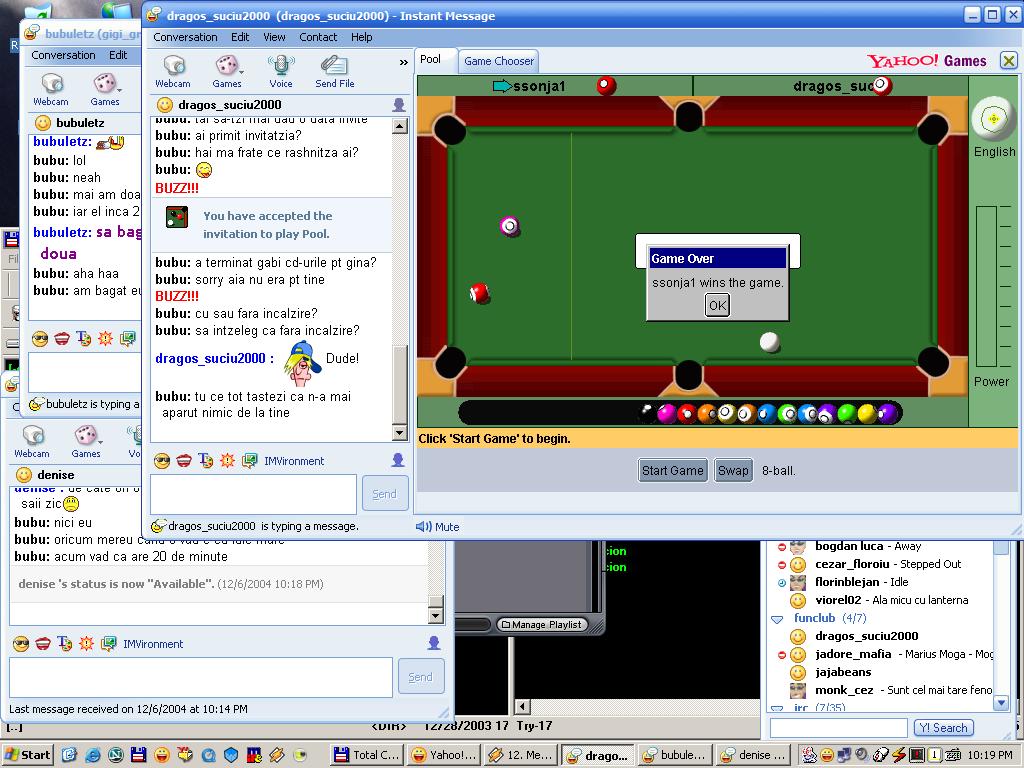Open the Help menu
This screenshot has width=1024, height=768.
[x=362, y=37]
